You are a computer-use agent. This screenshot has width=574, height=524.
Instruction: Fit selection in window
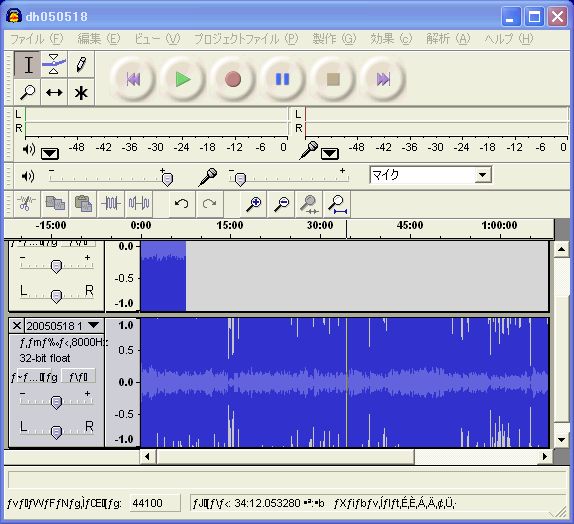pyautogui.click(x=309, y=203)
